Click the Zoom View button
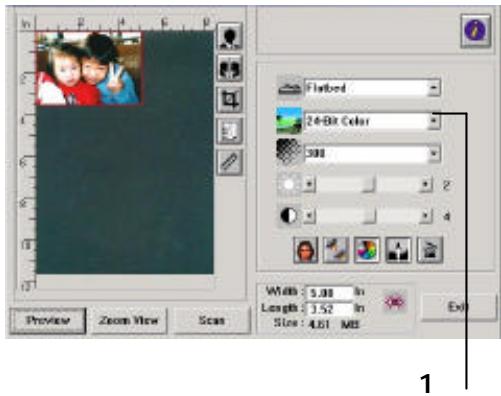 [128, 321]
